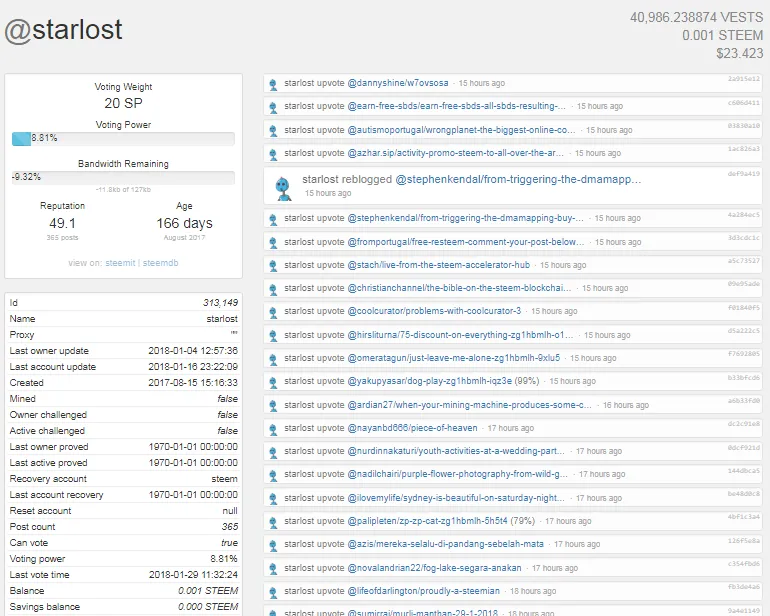Click avatar icon beside palipleten upvote row
This screenshot has width=770, height=616.
(x=273, y=522)
